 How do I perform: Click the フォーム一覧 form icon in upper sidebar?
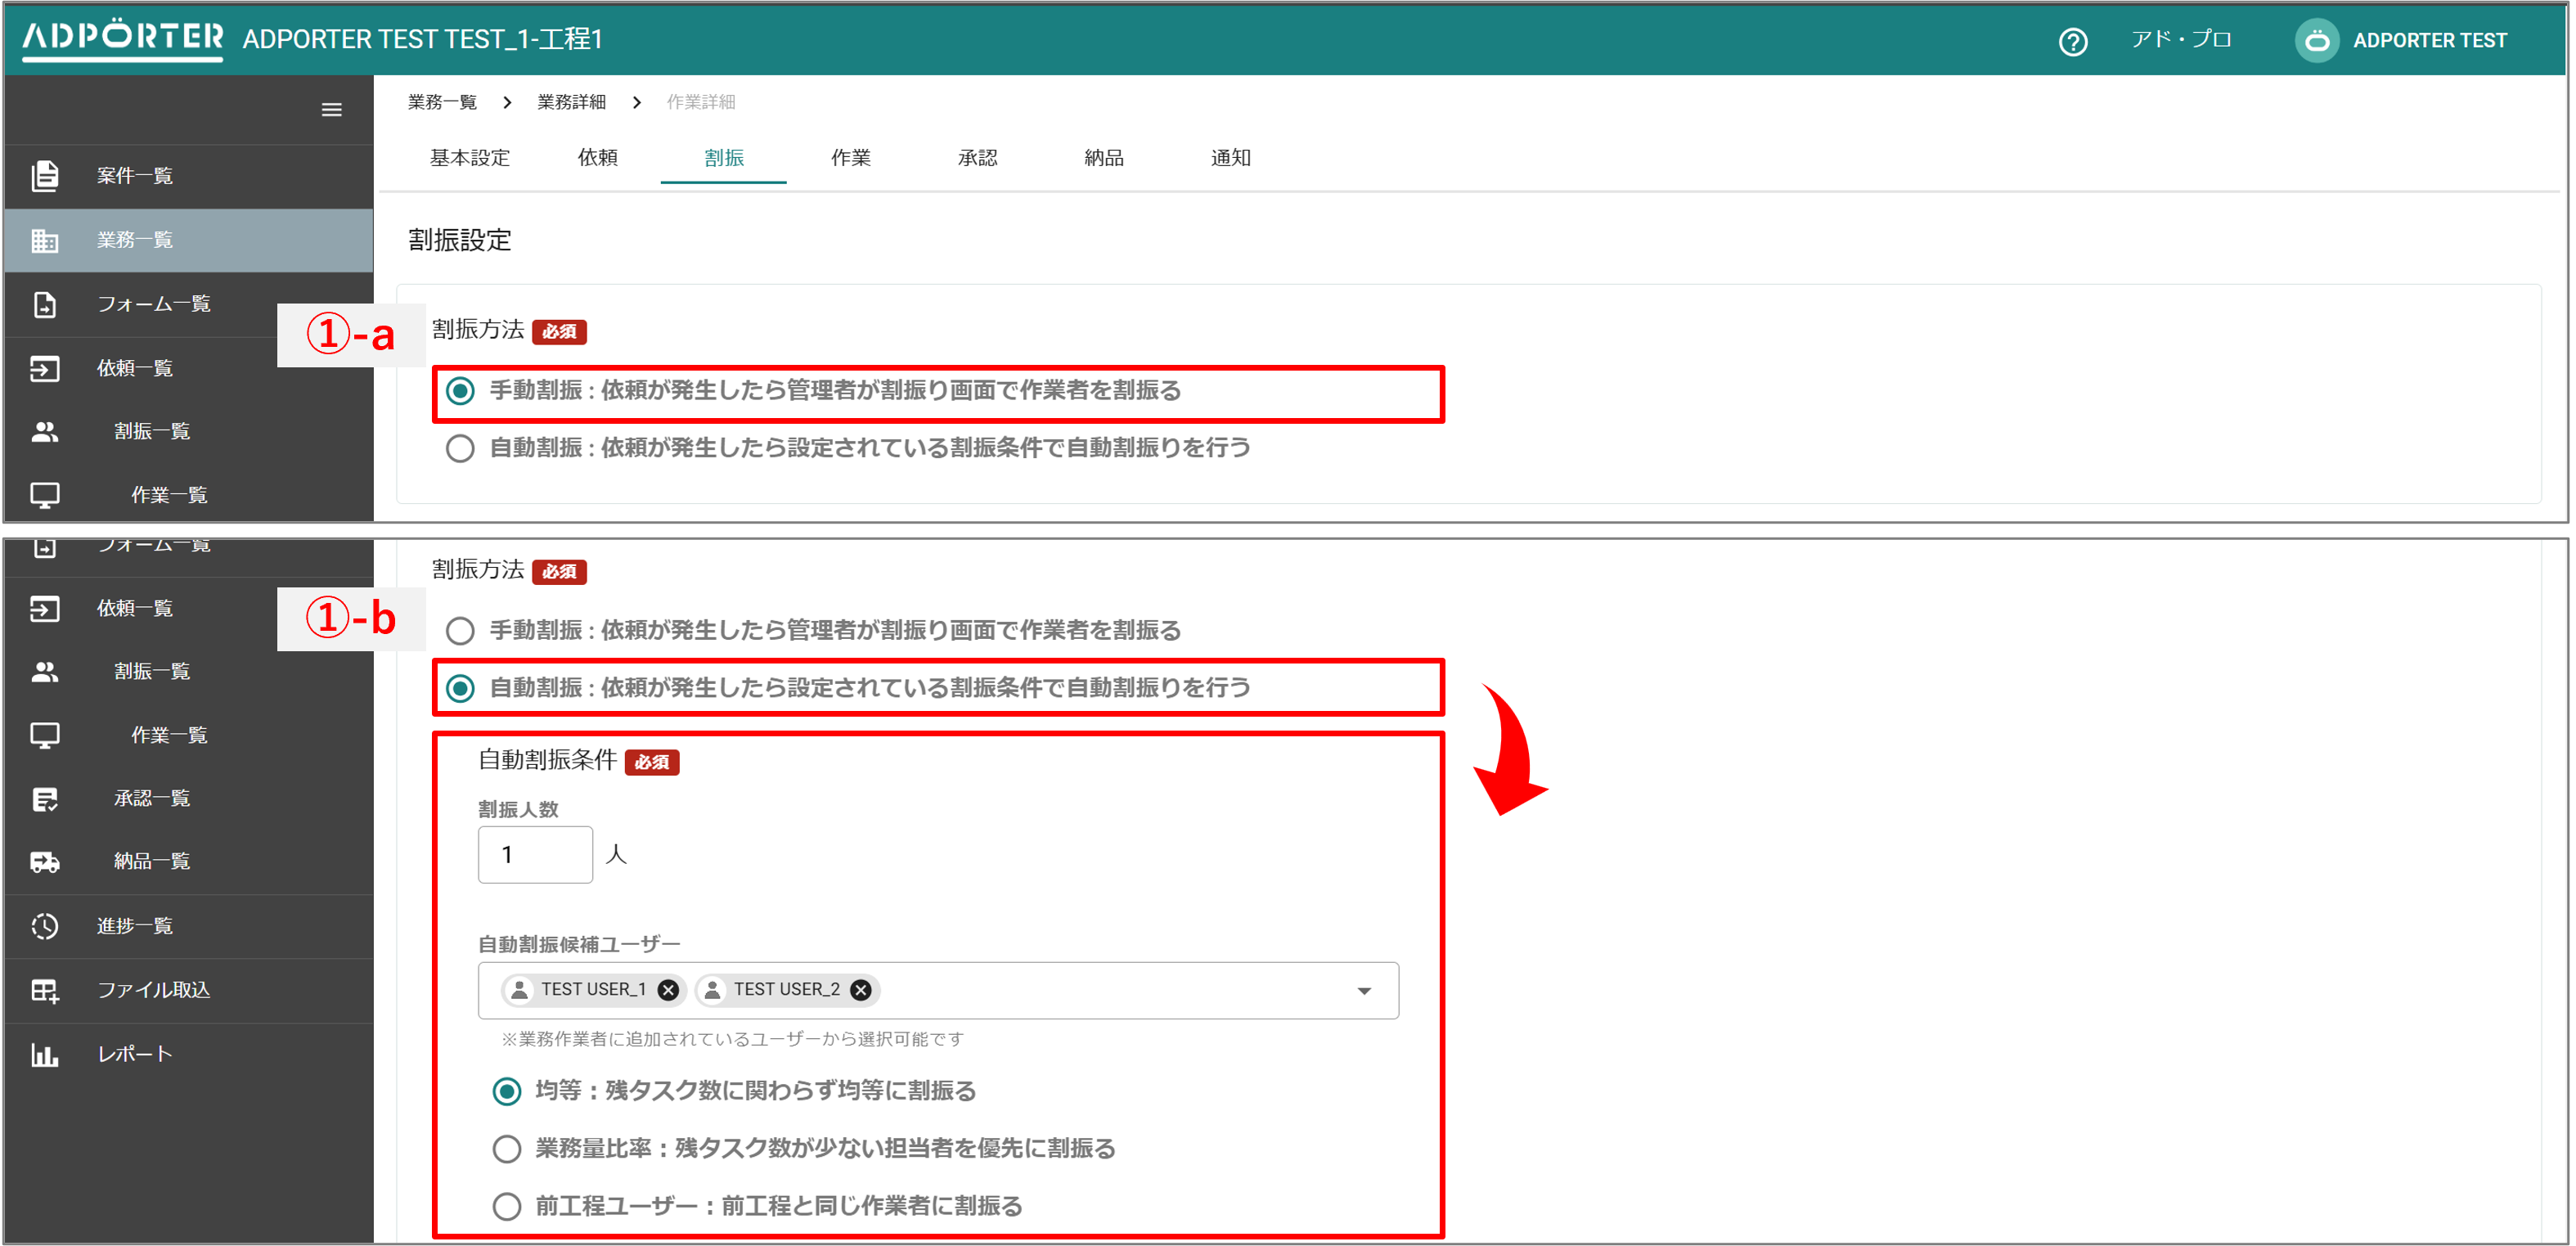pyautogui.click(x=45, y=304)
